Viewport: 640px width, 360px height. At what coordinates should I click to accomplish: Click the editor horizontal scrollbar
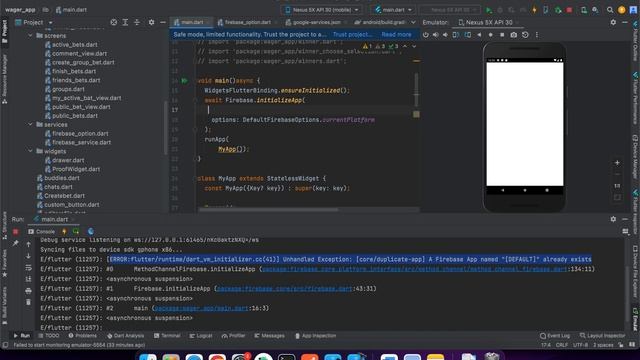[x=268, y=210]
